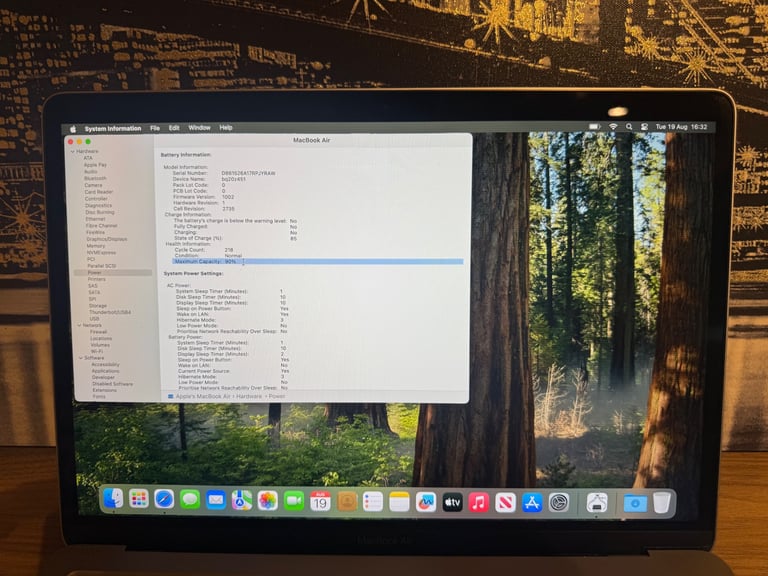Viewport: 768px width, 576px height.
Task: Open the Messages app in Dock
Action: pos(190,500)
